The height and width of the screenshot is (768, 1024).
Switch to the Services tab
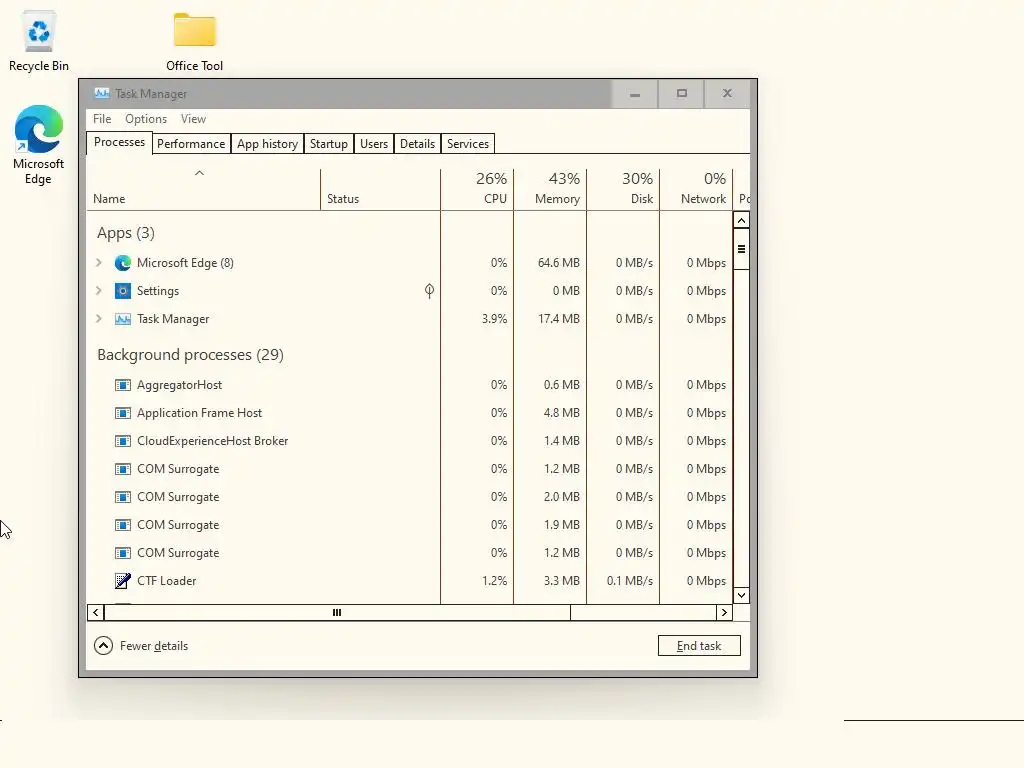tap(468, 144)
